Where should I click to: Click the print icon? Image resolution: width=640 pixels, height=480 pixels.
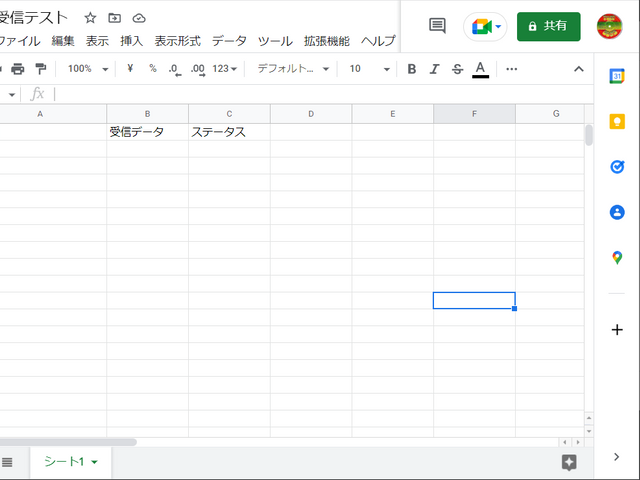click(x=18, y=69)
